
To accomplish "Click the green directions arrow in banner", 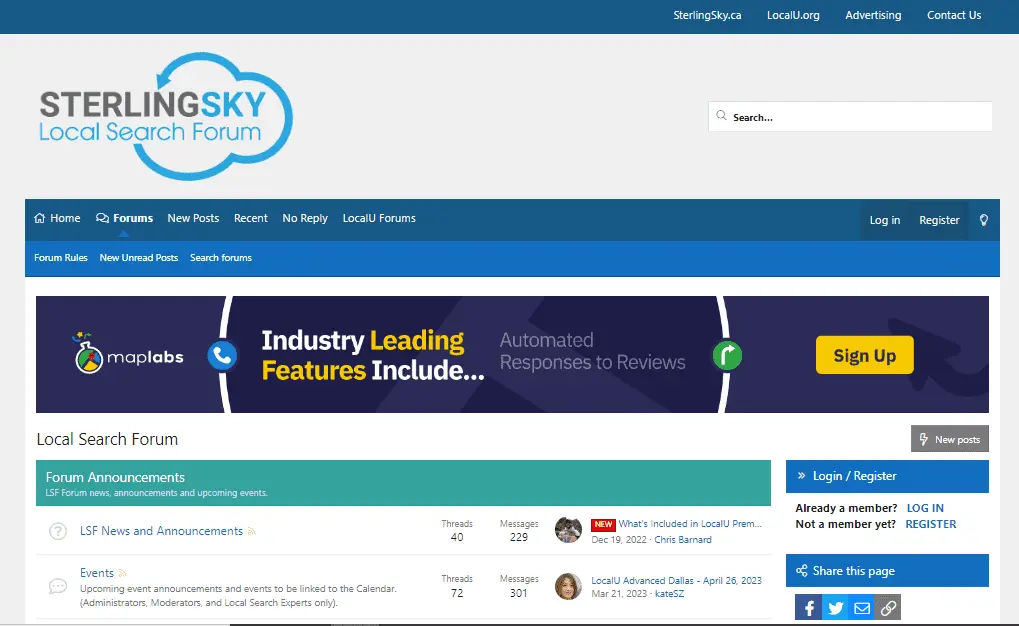I will pyautogui.click(x=727, y=356).
